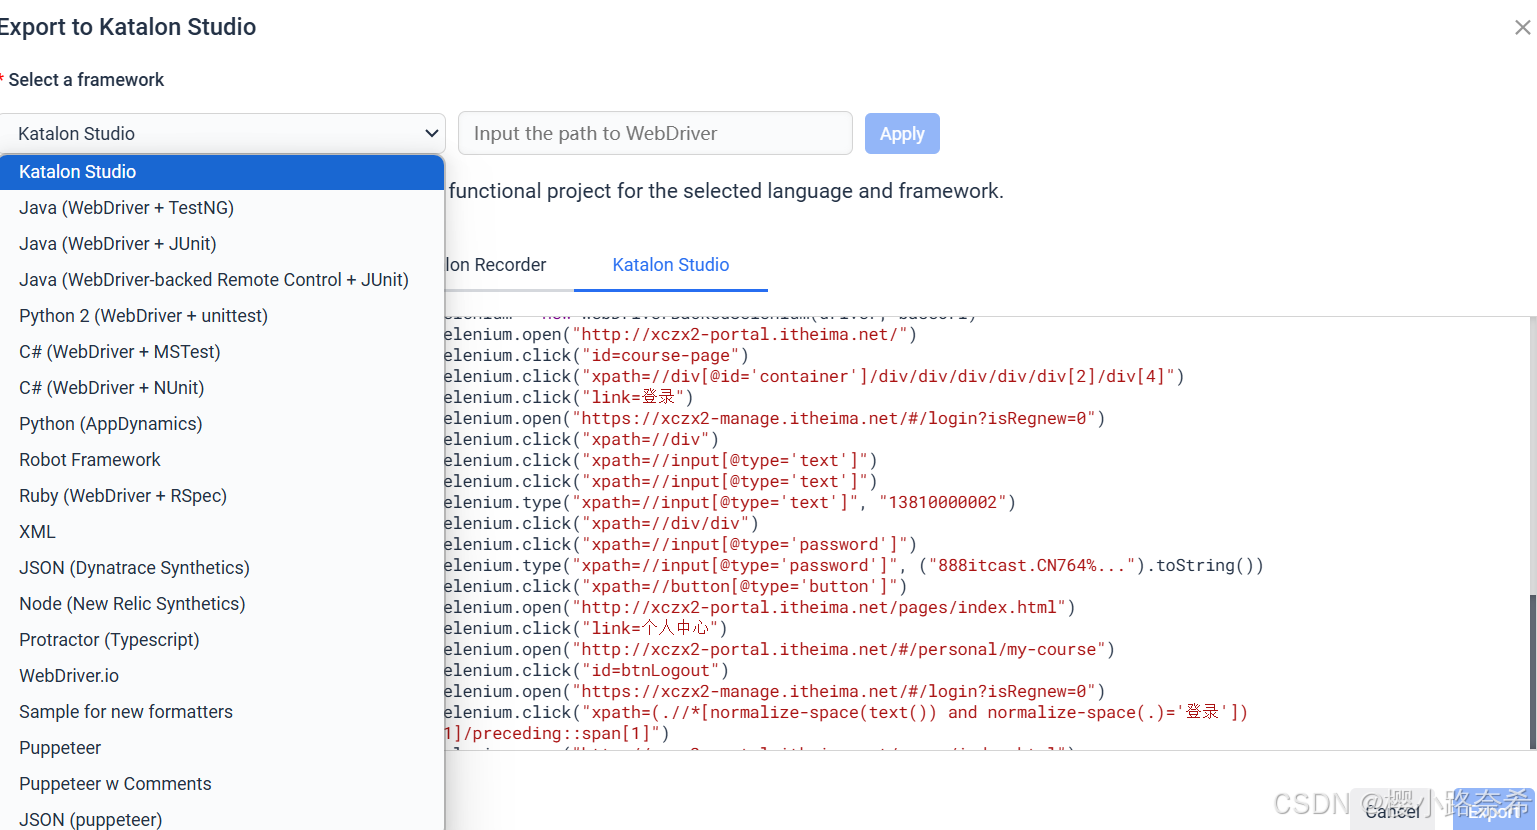Pick Java (WebDriver-backed Remote Control + JUnit)
Image resolution: width=1537 pixels, height=830 pixels.
(222, 280)
